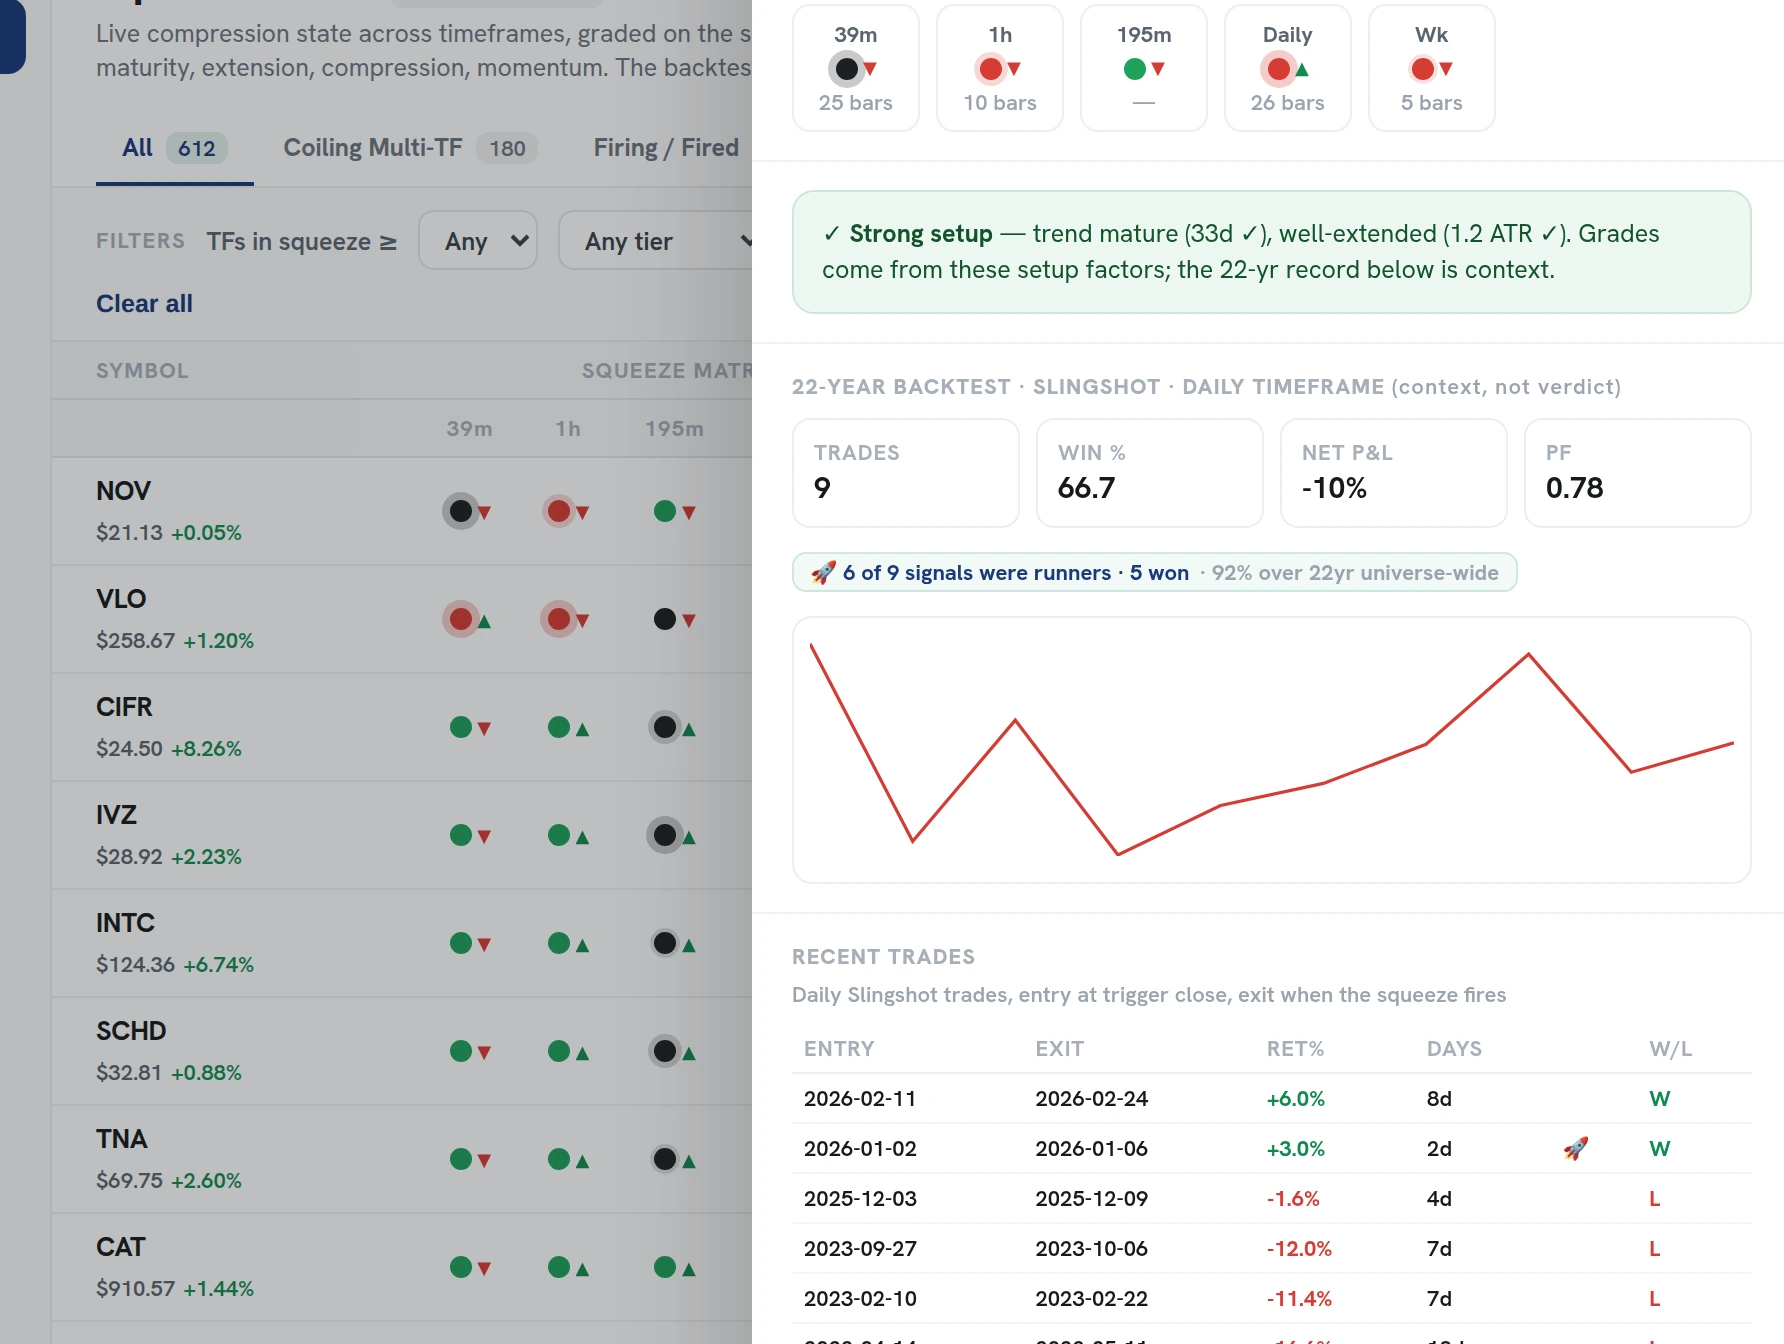Click CAT 195m green dot
1784x1344 pixels.
pyautogui.click(x=664, y=1267)
